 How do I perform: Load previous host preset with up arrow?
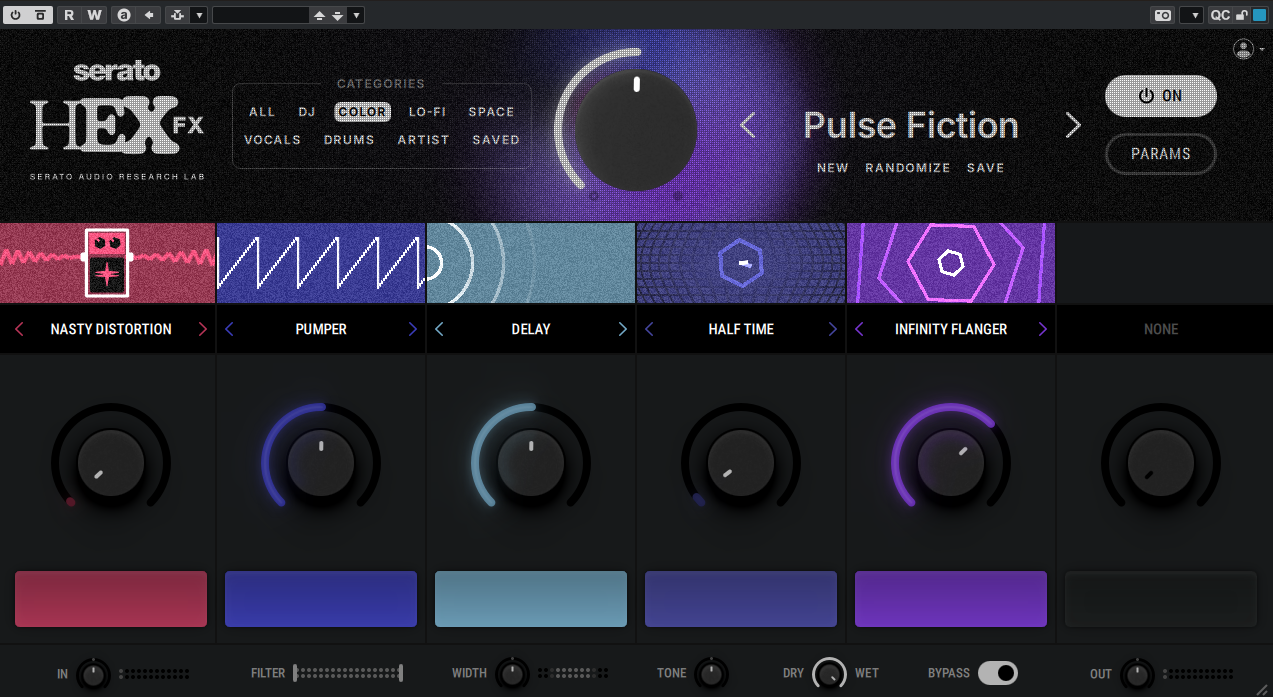click(319, 15)
